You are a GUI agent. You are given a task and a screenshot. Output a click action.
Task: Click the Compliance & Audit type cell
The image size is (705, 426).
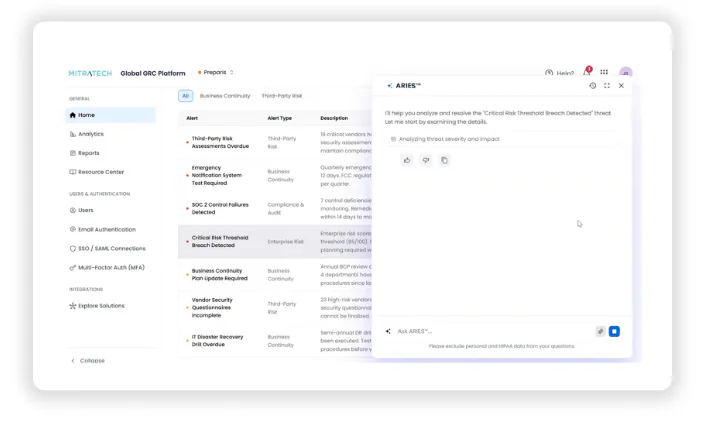point(286,209)
